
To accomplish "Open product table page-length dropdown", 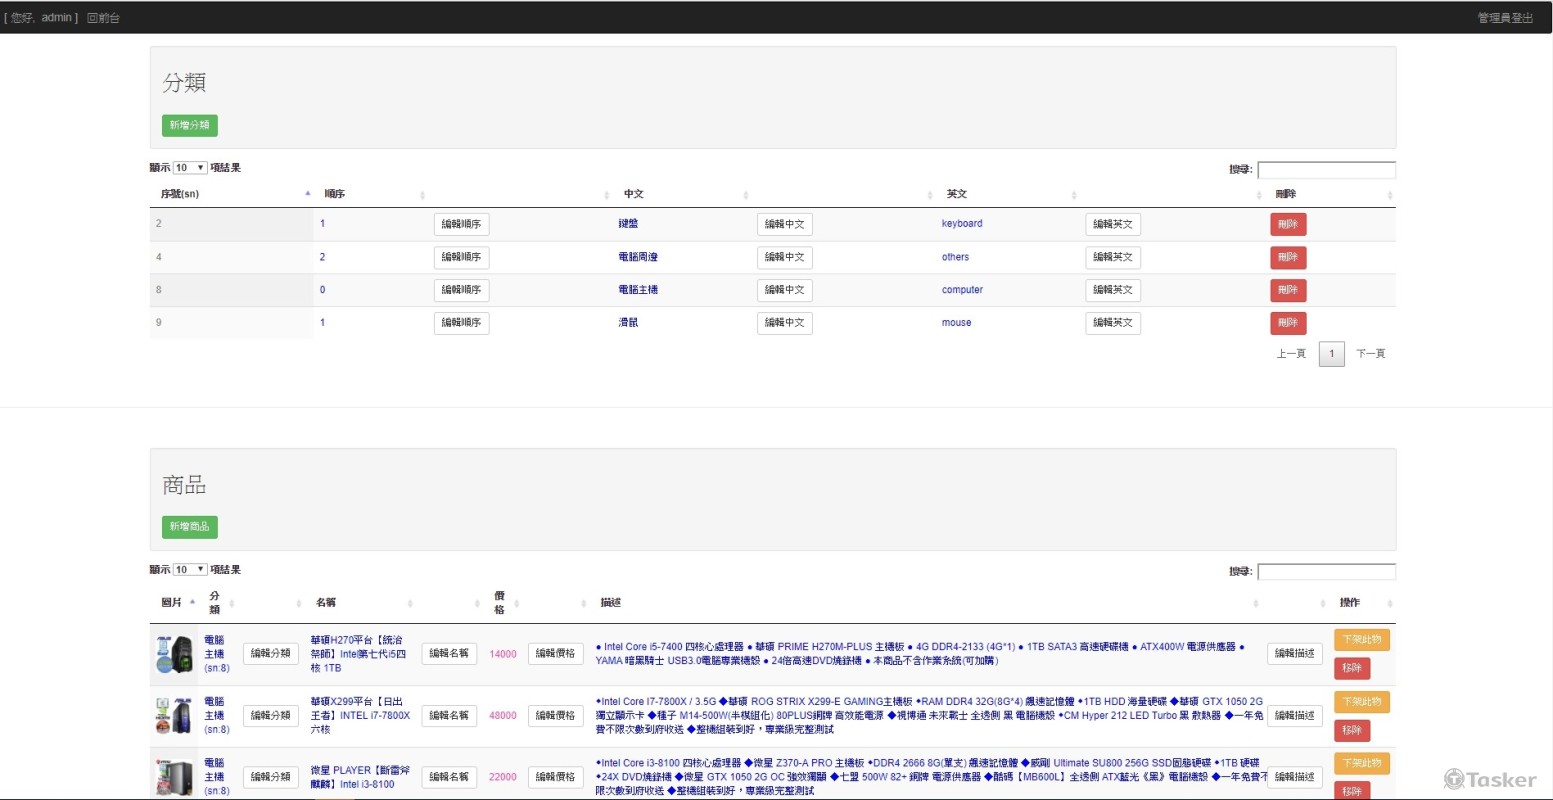I will 190,570.
